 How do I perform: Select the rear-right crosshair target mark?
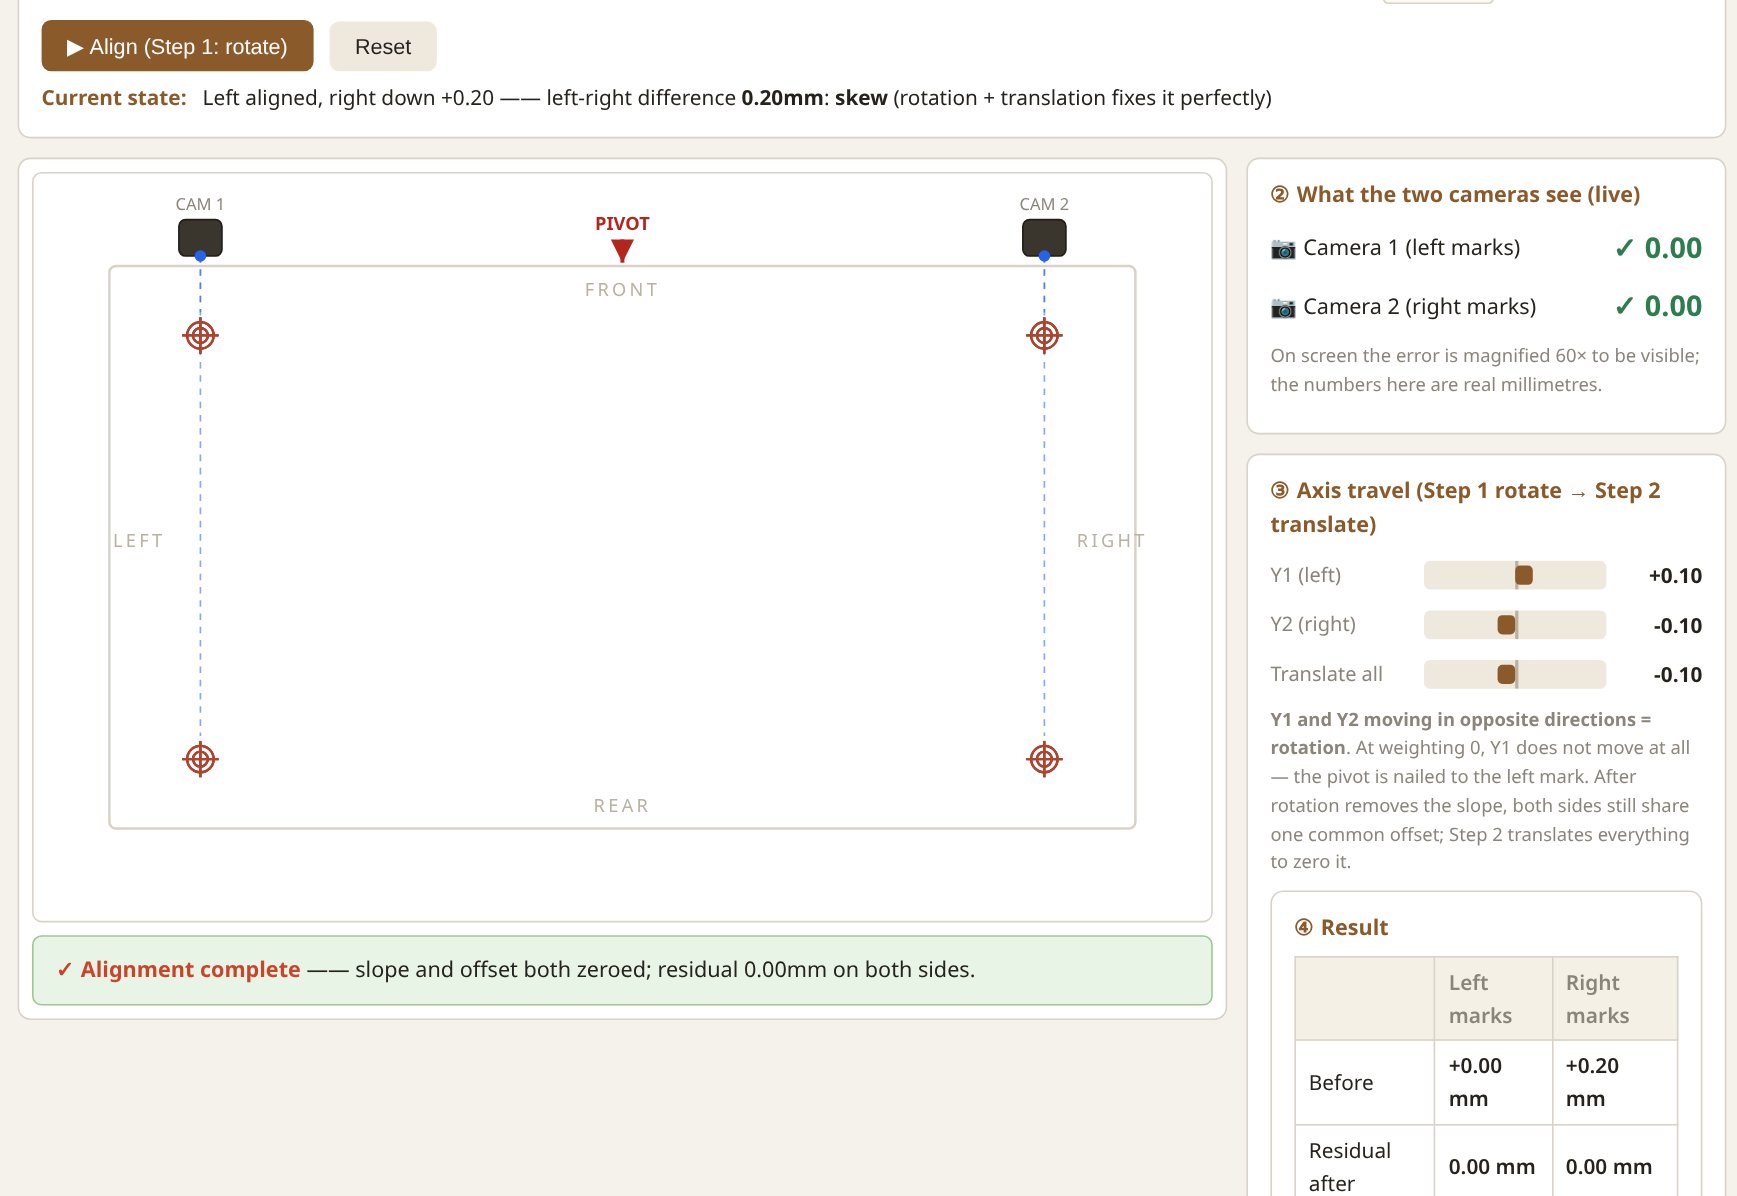click(1044, 760)
